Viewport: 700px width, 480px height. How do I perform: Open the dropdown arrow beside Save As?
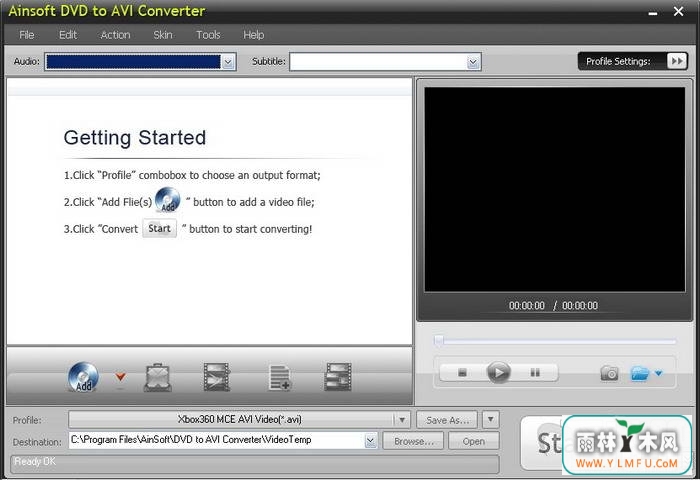(x=491, y=420)
